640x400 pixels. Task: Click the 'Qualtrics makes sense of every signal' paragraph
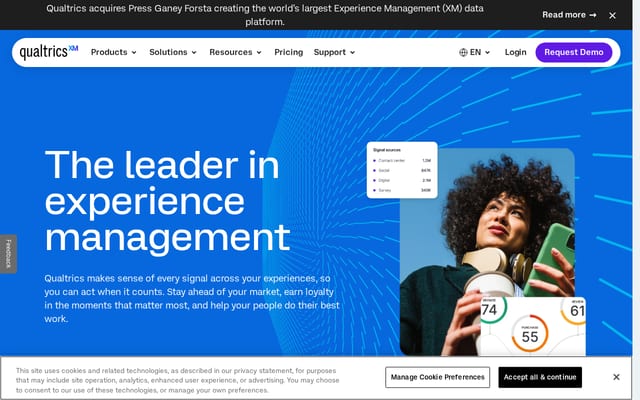click(x=192, y=298)
